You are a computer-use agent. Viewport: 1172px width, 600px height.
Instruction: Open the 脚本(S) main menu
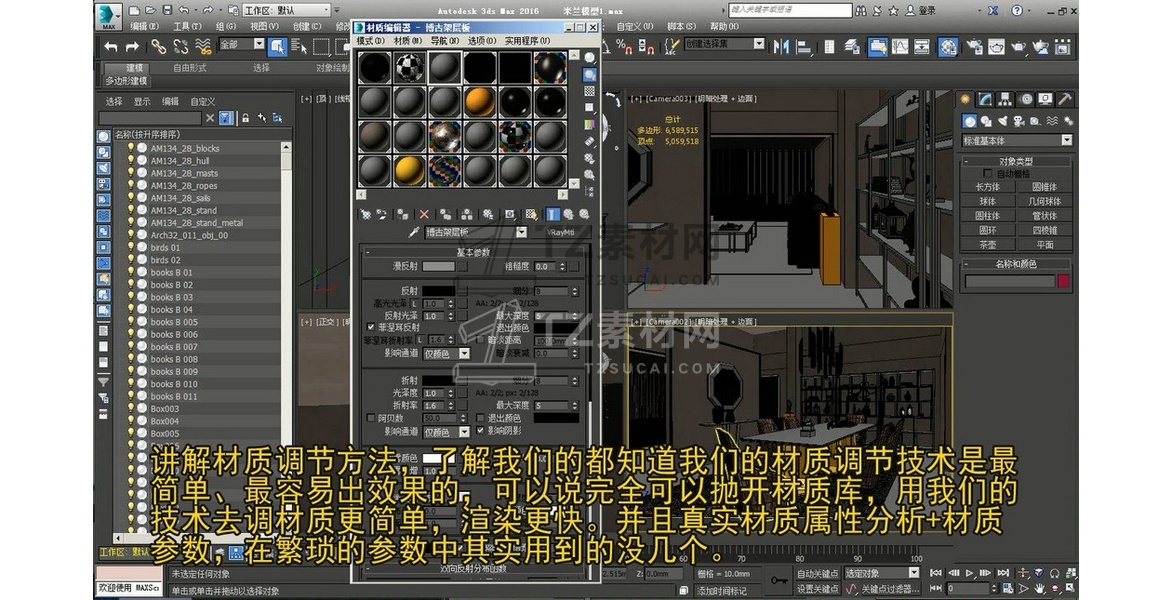[x=682, y=26]
